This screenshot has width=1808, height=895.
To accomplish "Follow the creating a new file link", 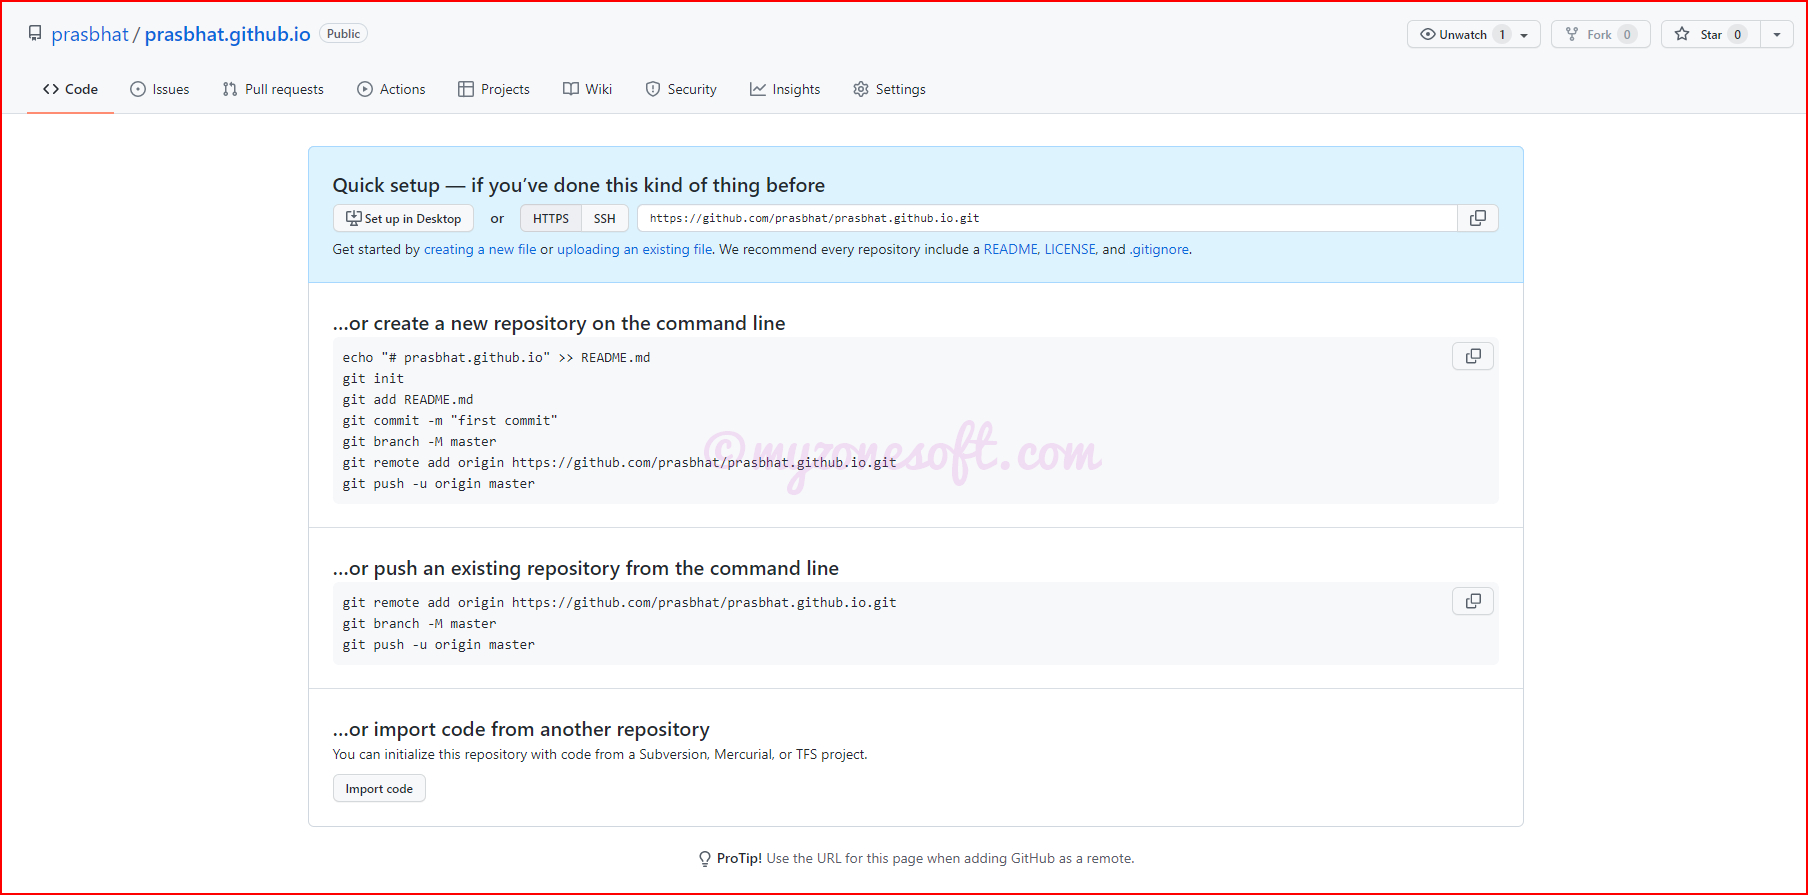I will 480,249.
